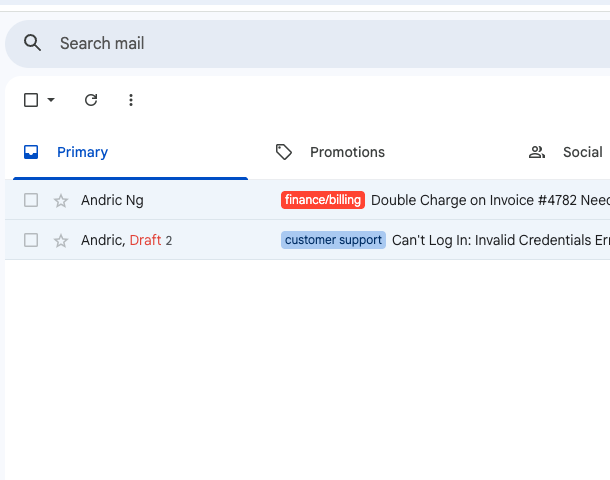Expand the select options dropdown arrow
Viewport: 610px width, 480px height.
point(51,100)
